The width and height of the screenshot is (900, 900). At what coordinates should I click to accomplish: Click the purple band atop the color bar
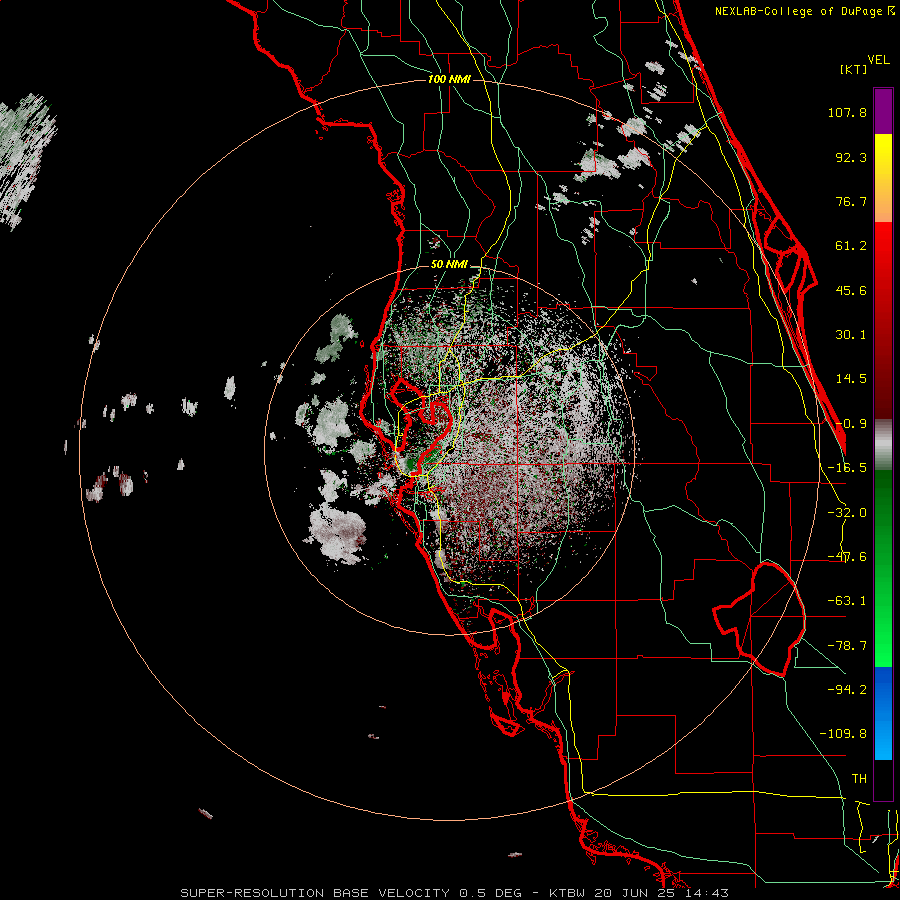[883, 111]
